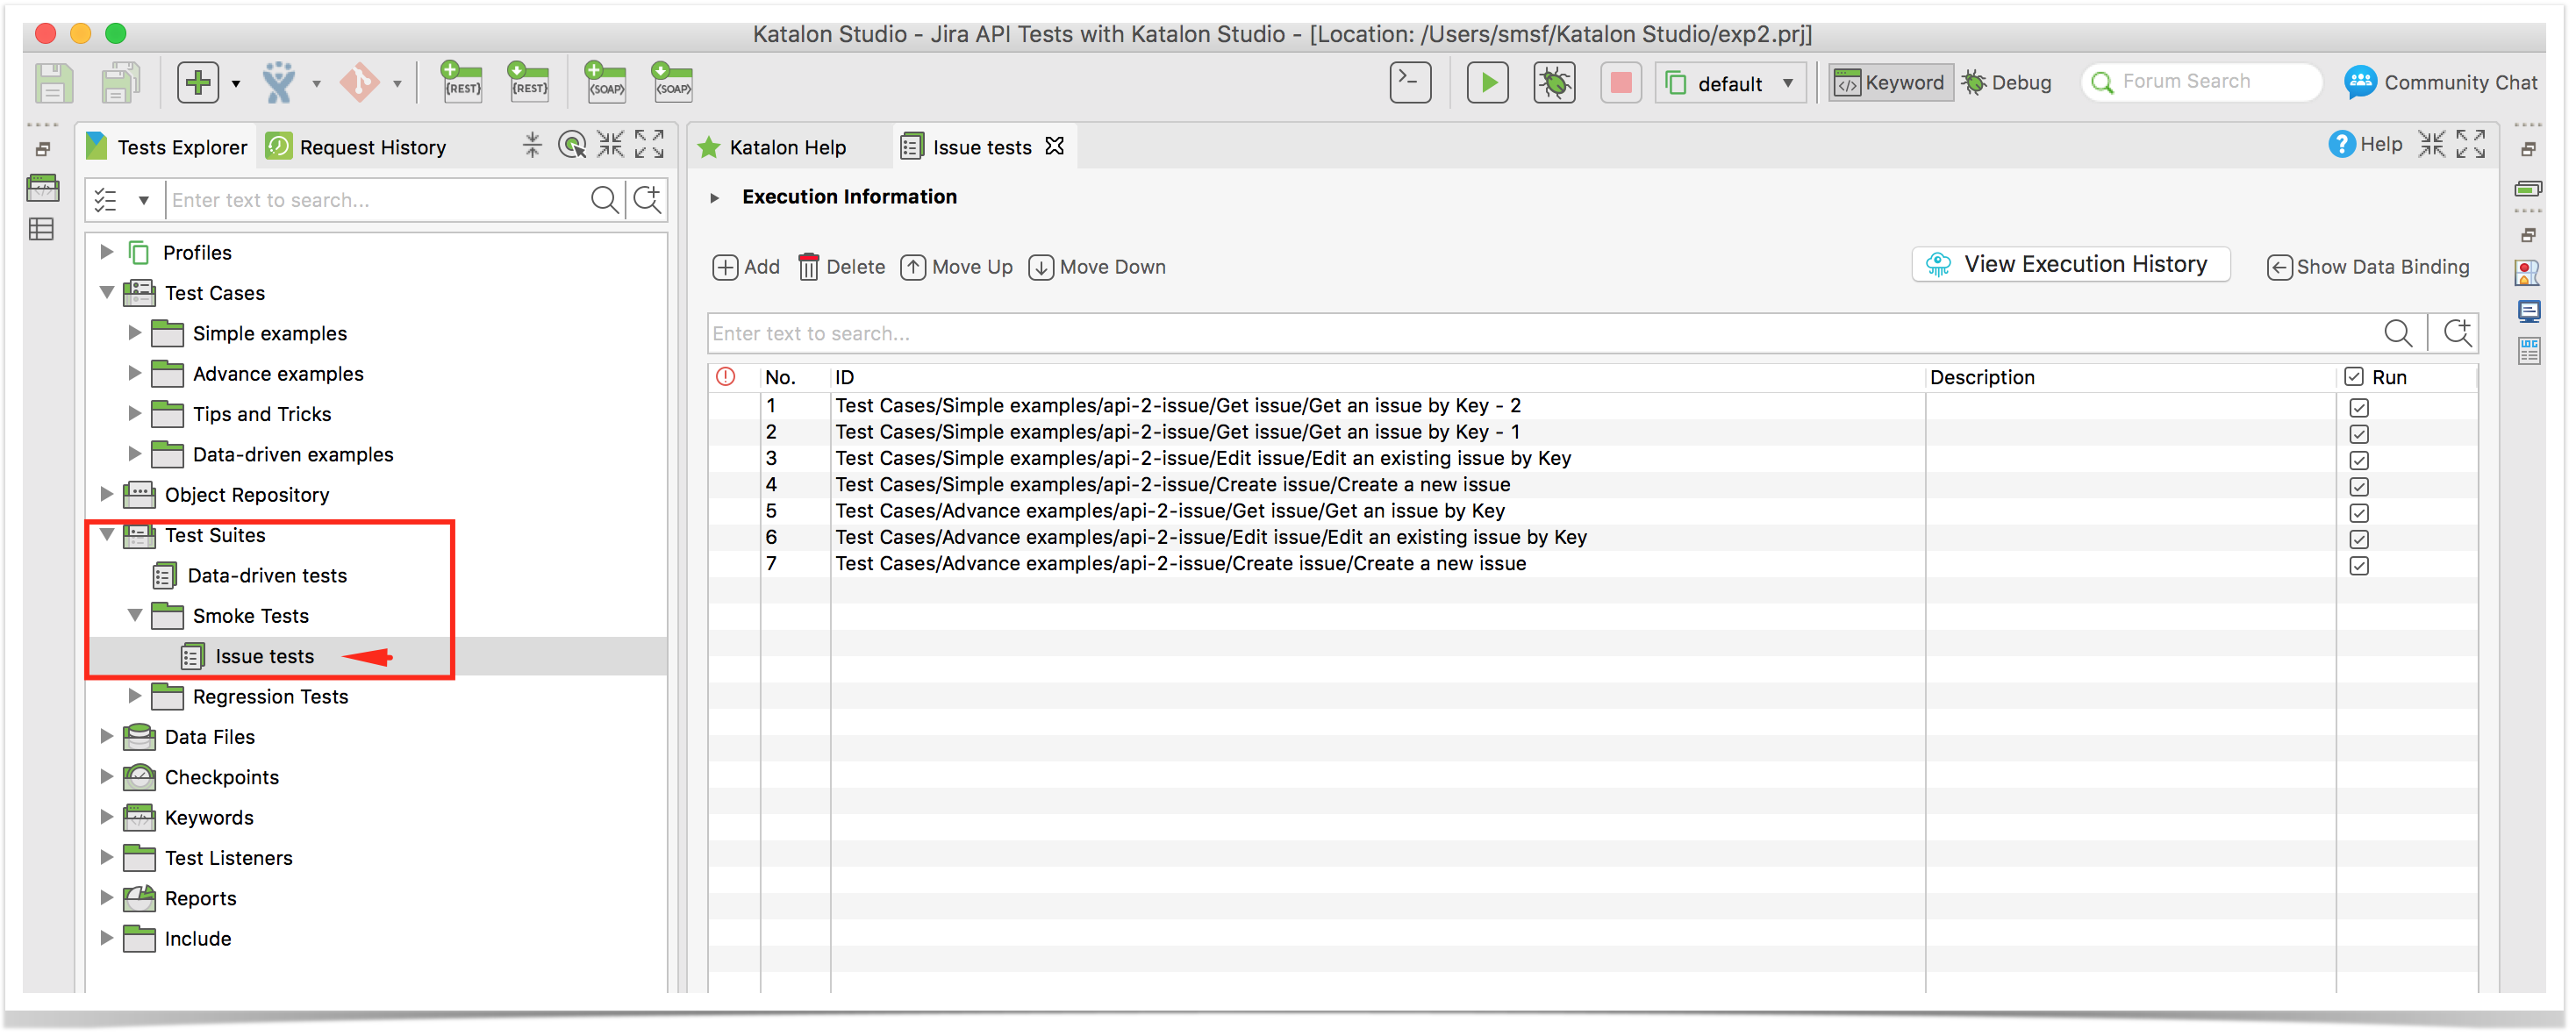Open the New item dropdown arrow

click(x=236, y=84)
